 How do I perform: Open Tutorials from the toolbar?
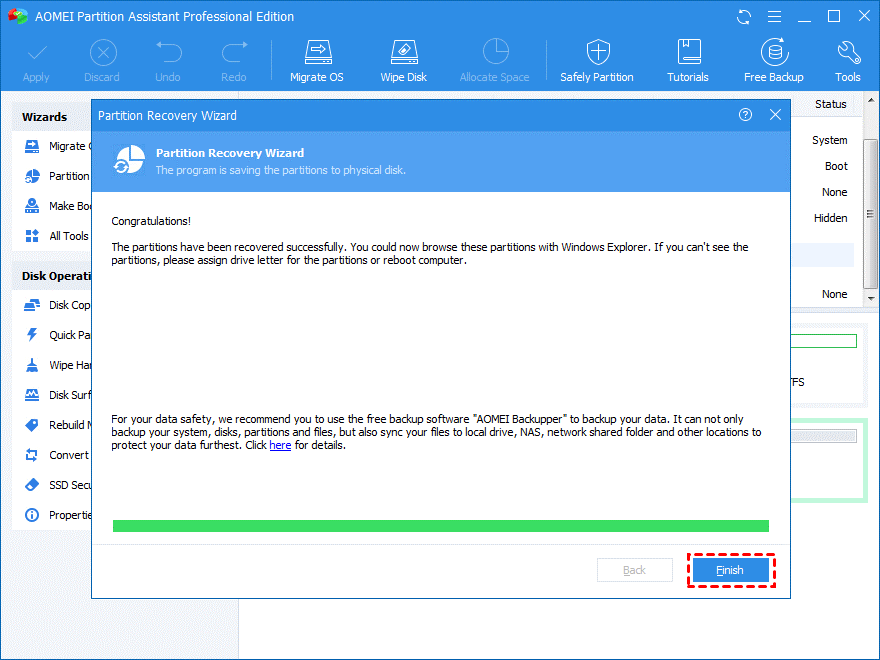tap(687, 58)
